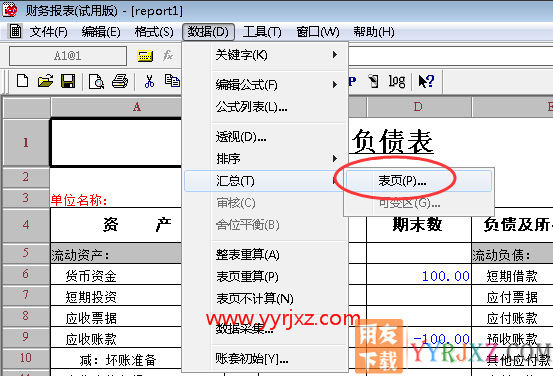Select row 6 header

pyautogui.click(x=26, y=274)
